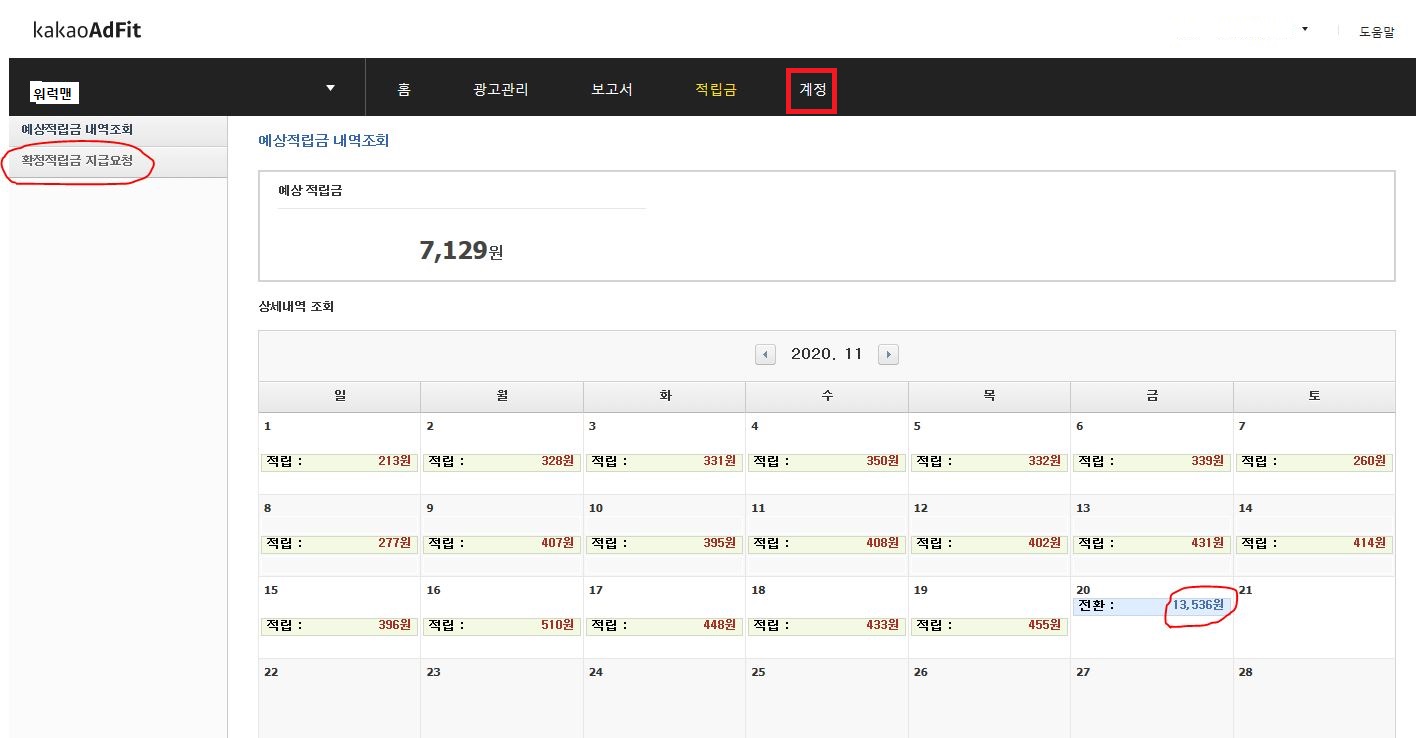Viewport: 1416px width, 738px height.
Task: Click the 213원 entry on day 1
Action: click(338, 462)
